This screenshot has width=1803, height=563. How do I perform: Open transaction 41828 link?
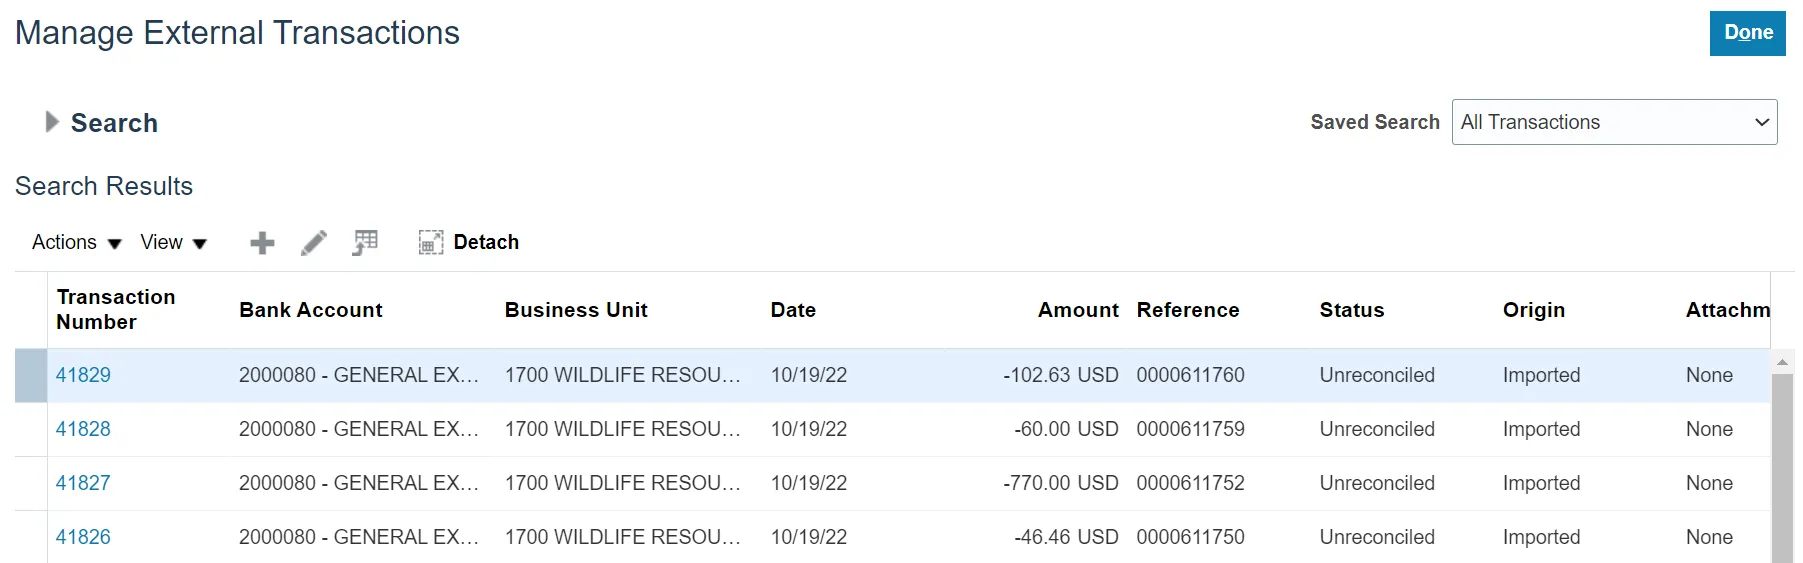[83, 429]
